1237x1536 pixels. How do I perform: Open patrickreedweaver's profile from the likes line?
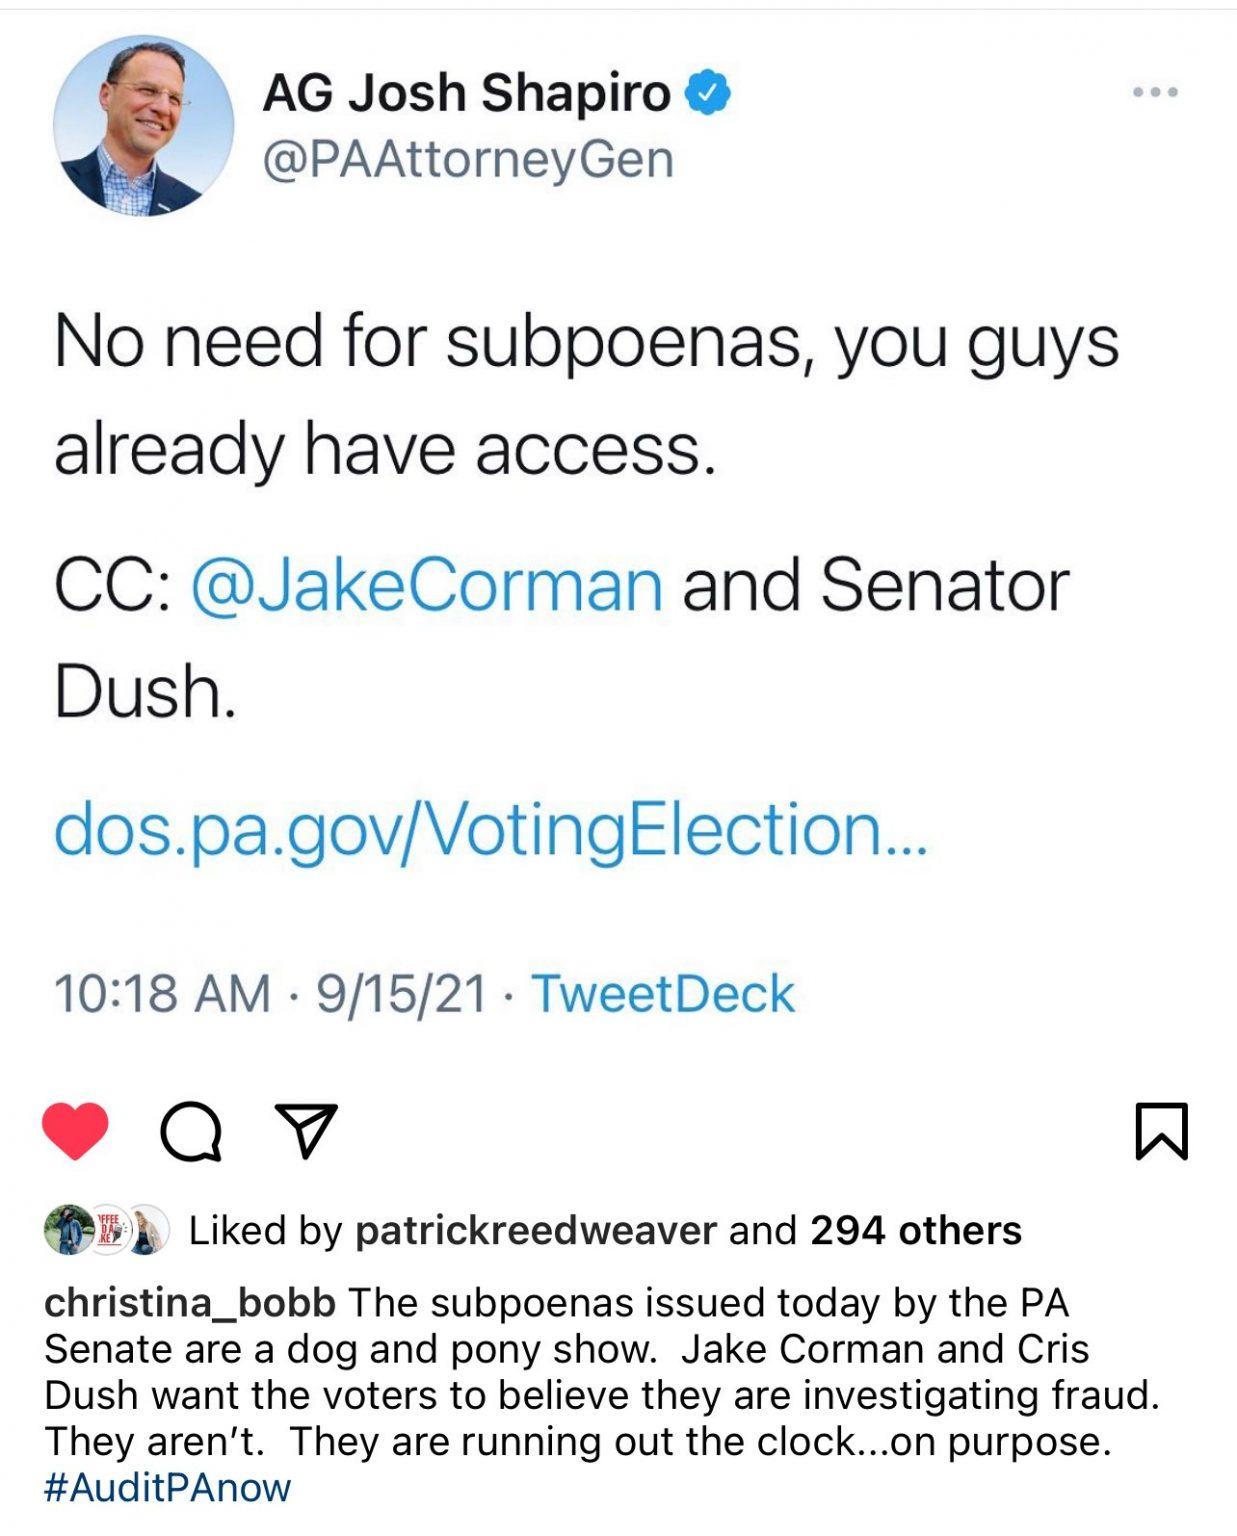[x=536, y=1230]
